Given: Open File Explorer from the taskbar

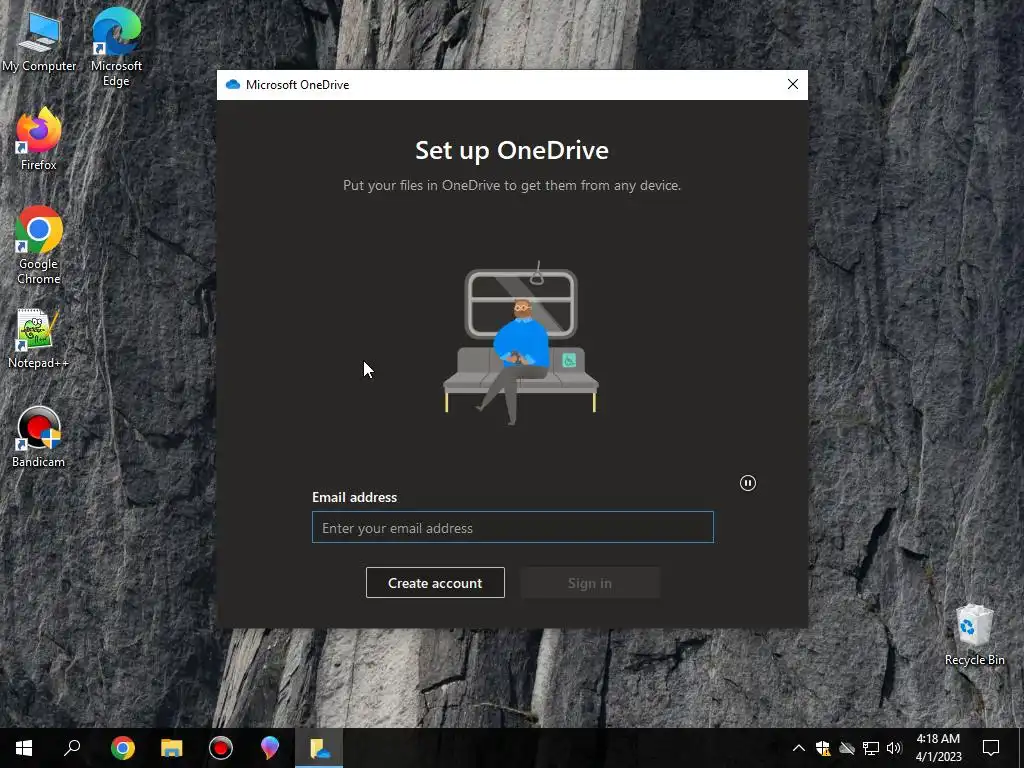Looking at the screenshot, I should [172, 748].
